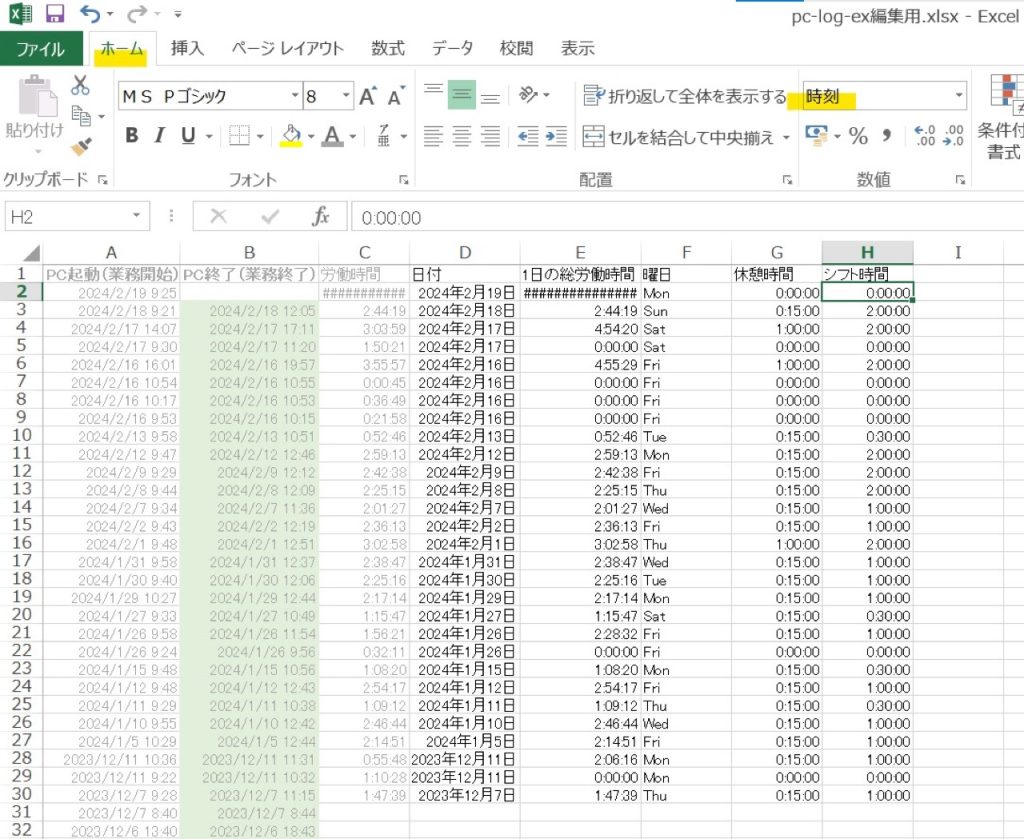The image size is (1024, 839).
Task: Click accounting number format icon
Action: (x=816, y=135)
